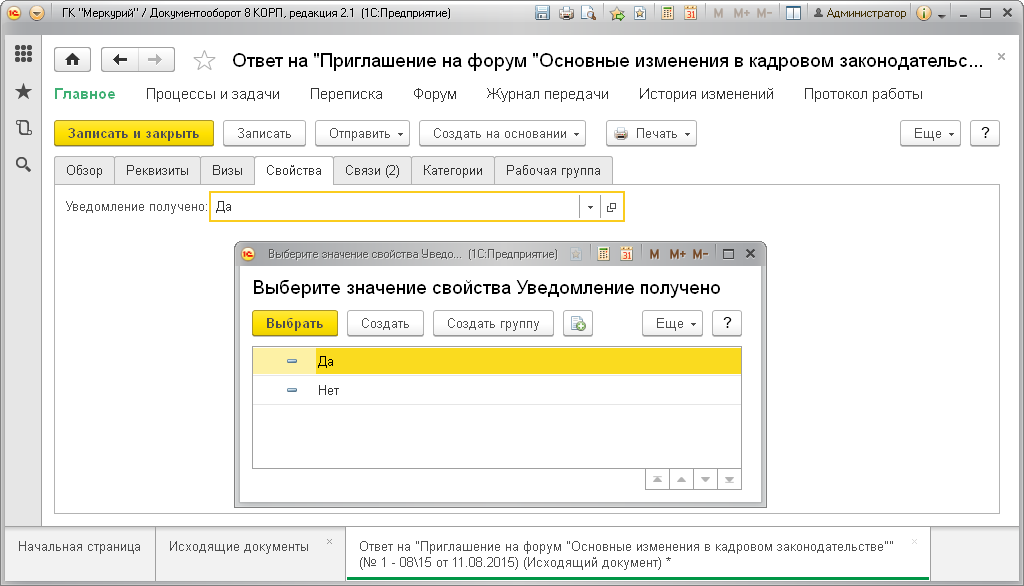Click M memory button in main title bar
Image resolution: width=1024 pixels, height=586 pixels.
click(x=718, y=13)
